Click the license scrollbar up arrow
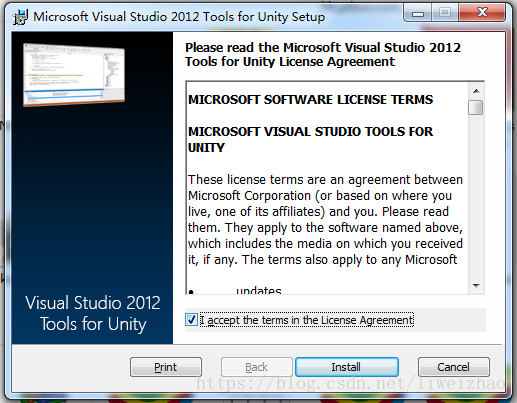 [476, 91]
